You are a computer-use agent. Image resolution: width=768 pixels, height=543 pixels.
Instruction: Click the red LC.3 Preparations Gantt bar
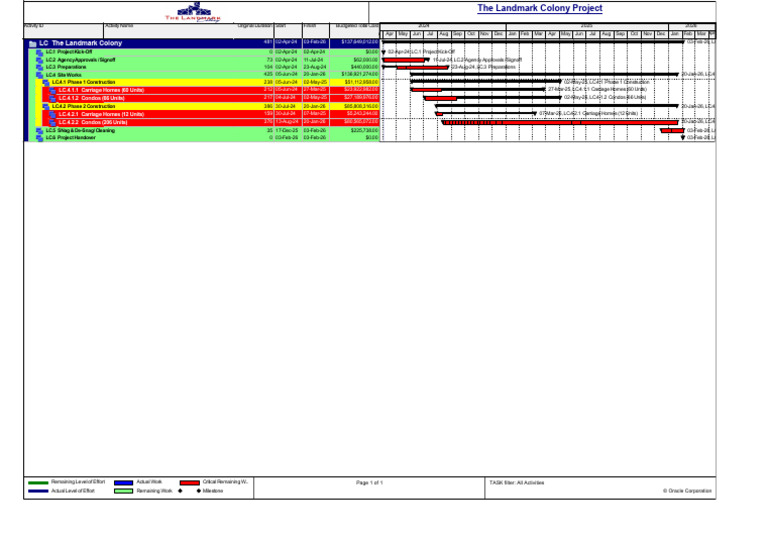[423, 68]
